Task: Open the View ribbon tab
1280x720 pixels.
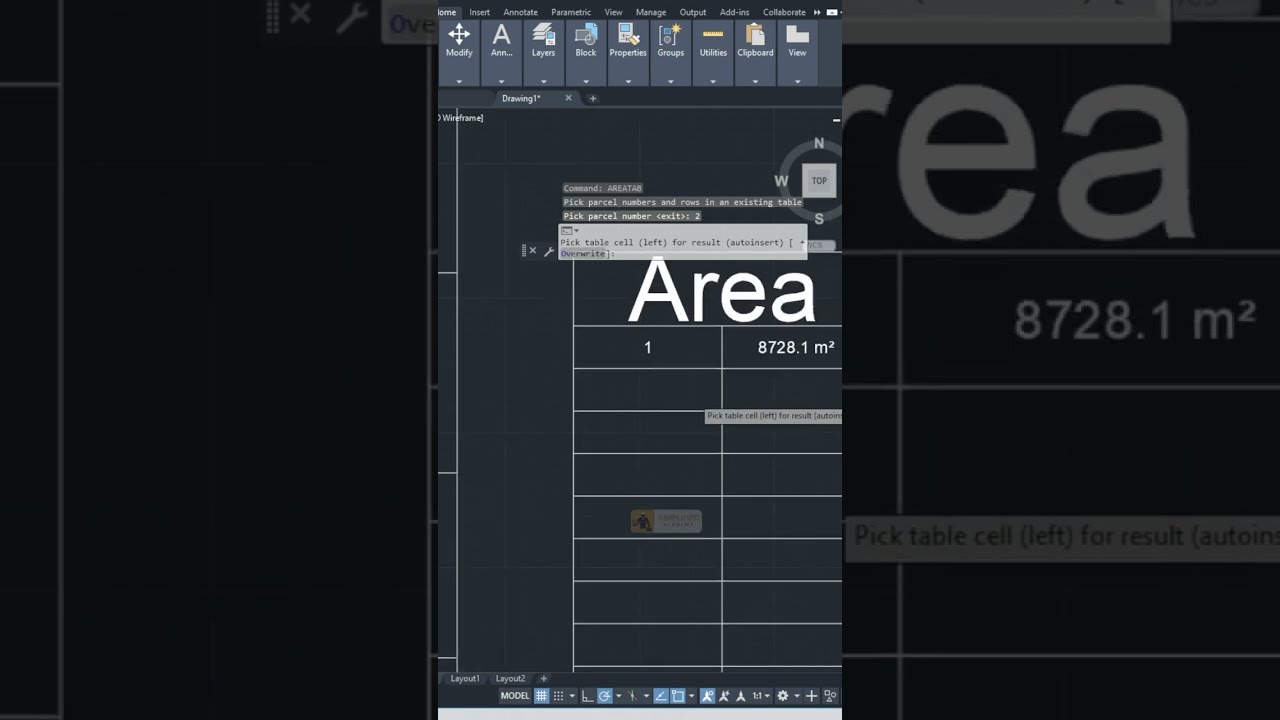Action: point(613,12)
